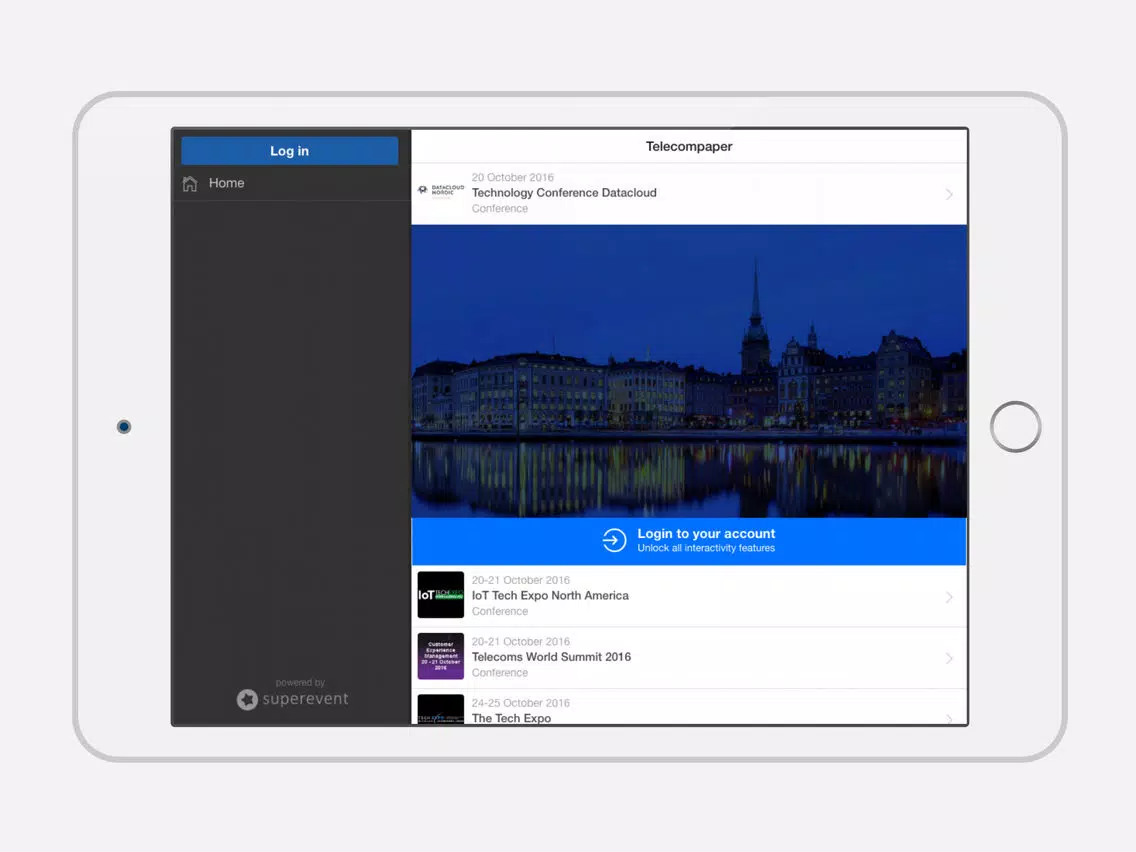Click the Stockholm night skyline banner image

point(689,371)
